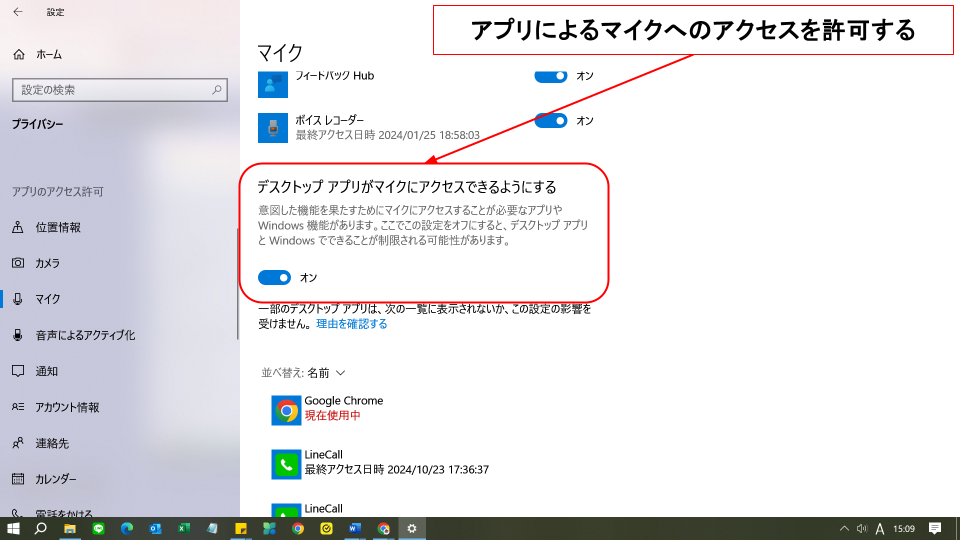The width and height of the screenshot is (960, 540).
Task: Open 連絡先 privacy settings
Action: point(52,443)
